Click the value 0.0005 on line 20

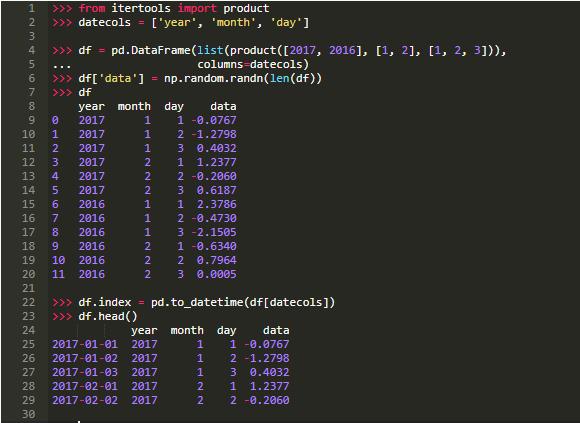tap(216, 274)
